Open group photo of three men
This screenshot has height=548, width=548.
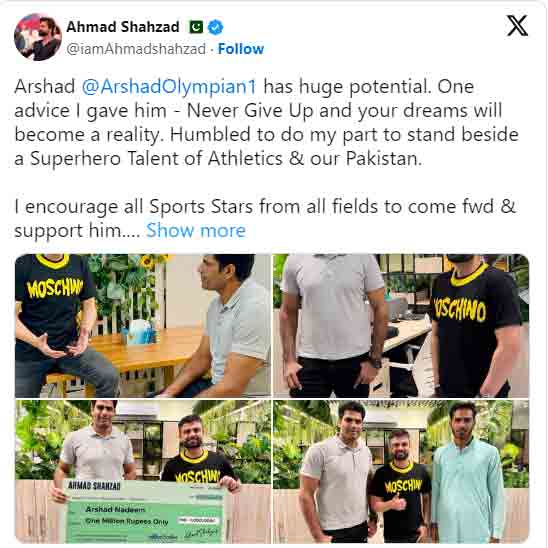[401, 471]
